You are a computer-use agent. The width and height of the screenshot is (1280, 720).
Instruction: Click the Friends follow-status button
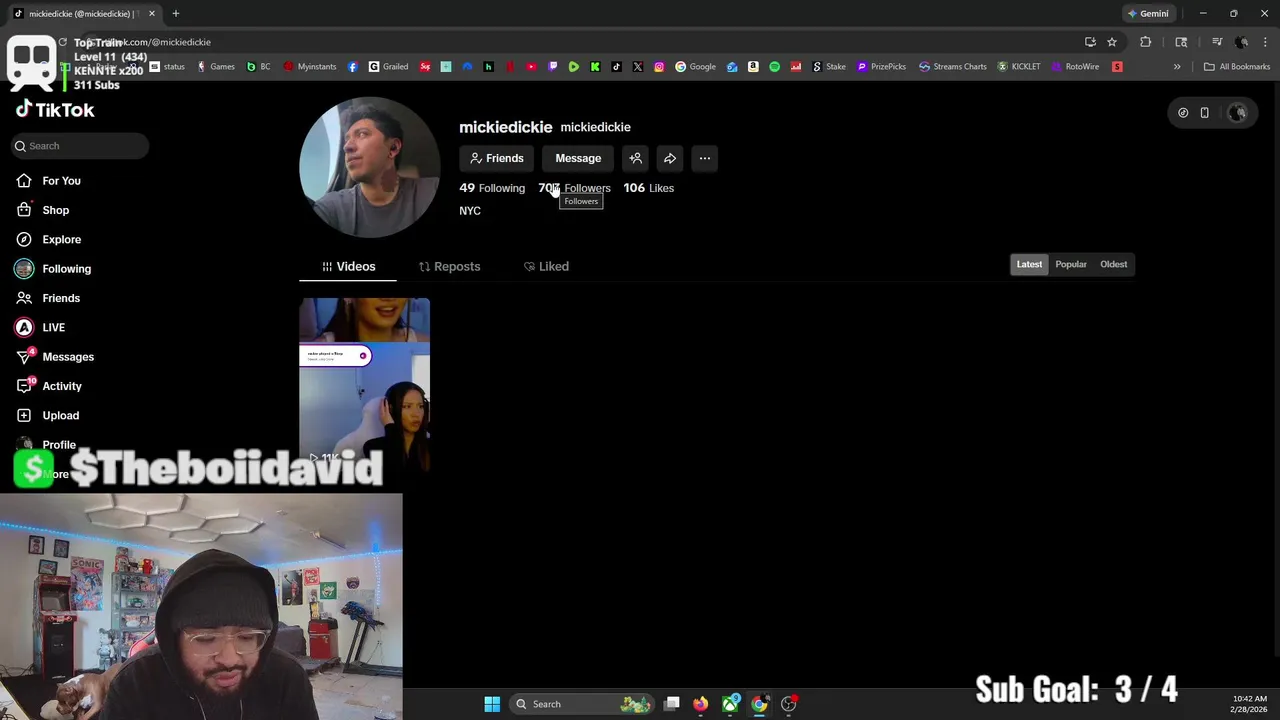point(497,158)
